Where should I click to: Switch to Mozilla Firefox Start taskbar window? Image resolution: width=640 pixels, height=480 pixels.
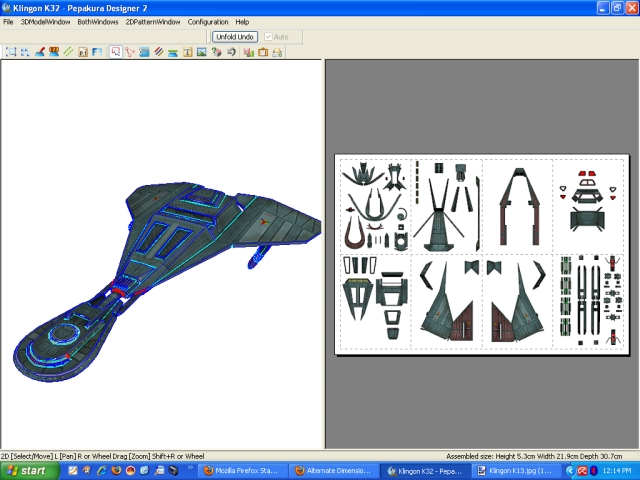tap(241, 471)
